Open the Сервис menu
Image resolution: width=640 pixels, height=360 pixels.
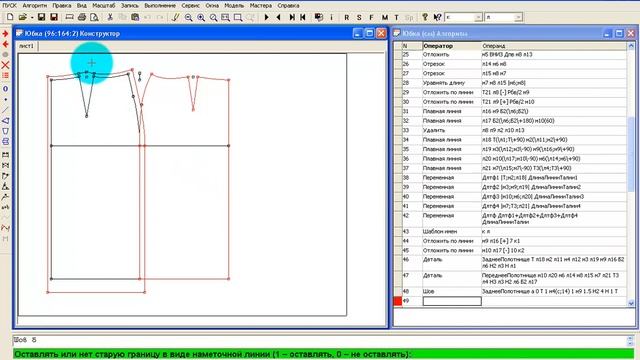click(190, 6)
